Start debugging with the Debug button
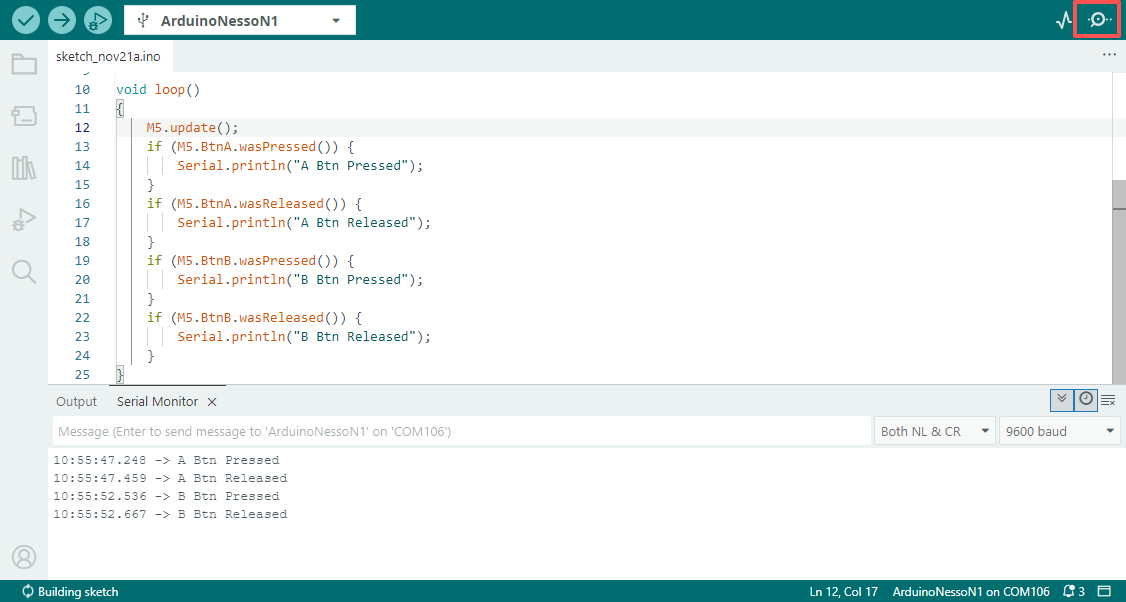Screen dimensions: 1126x602 pos(98,20)
